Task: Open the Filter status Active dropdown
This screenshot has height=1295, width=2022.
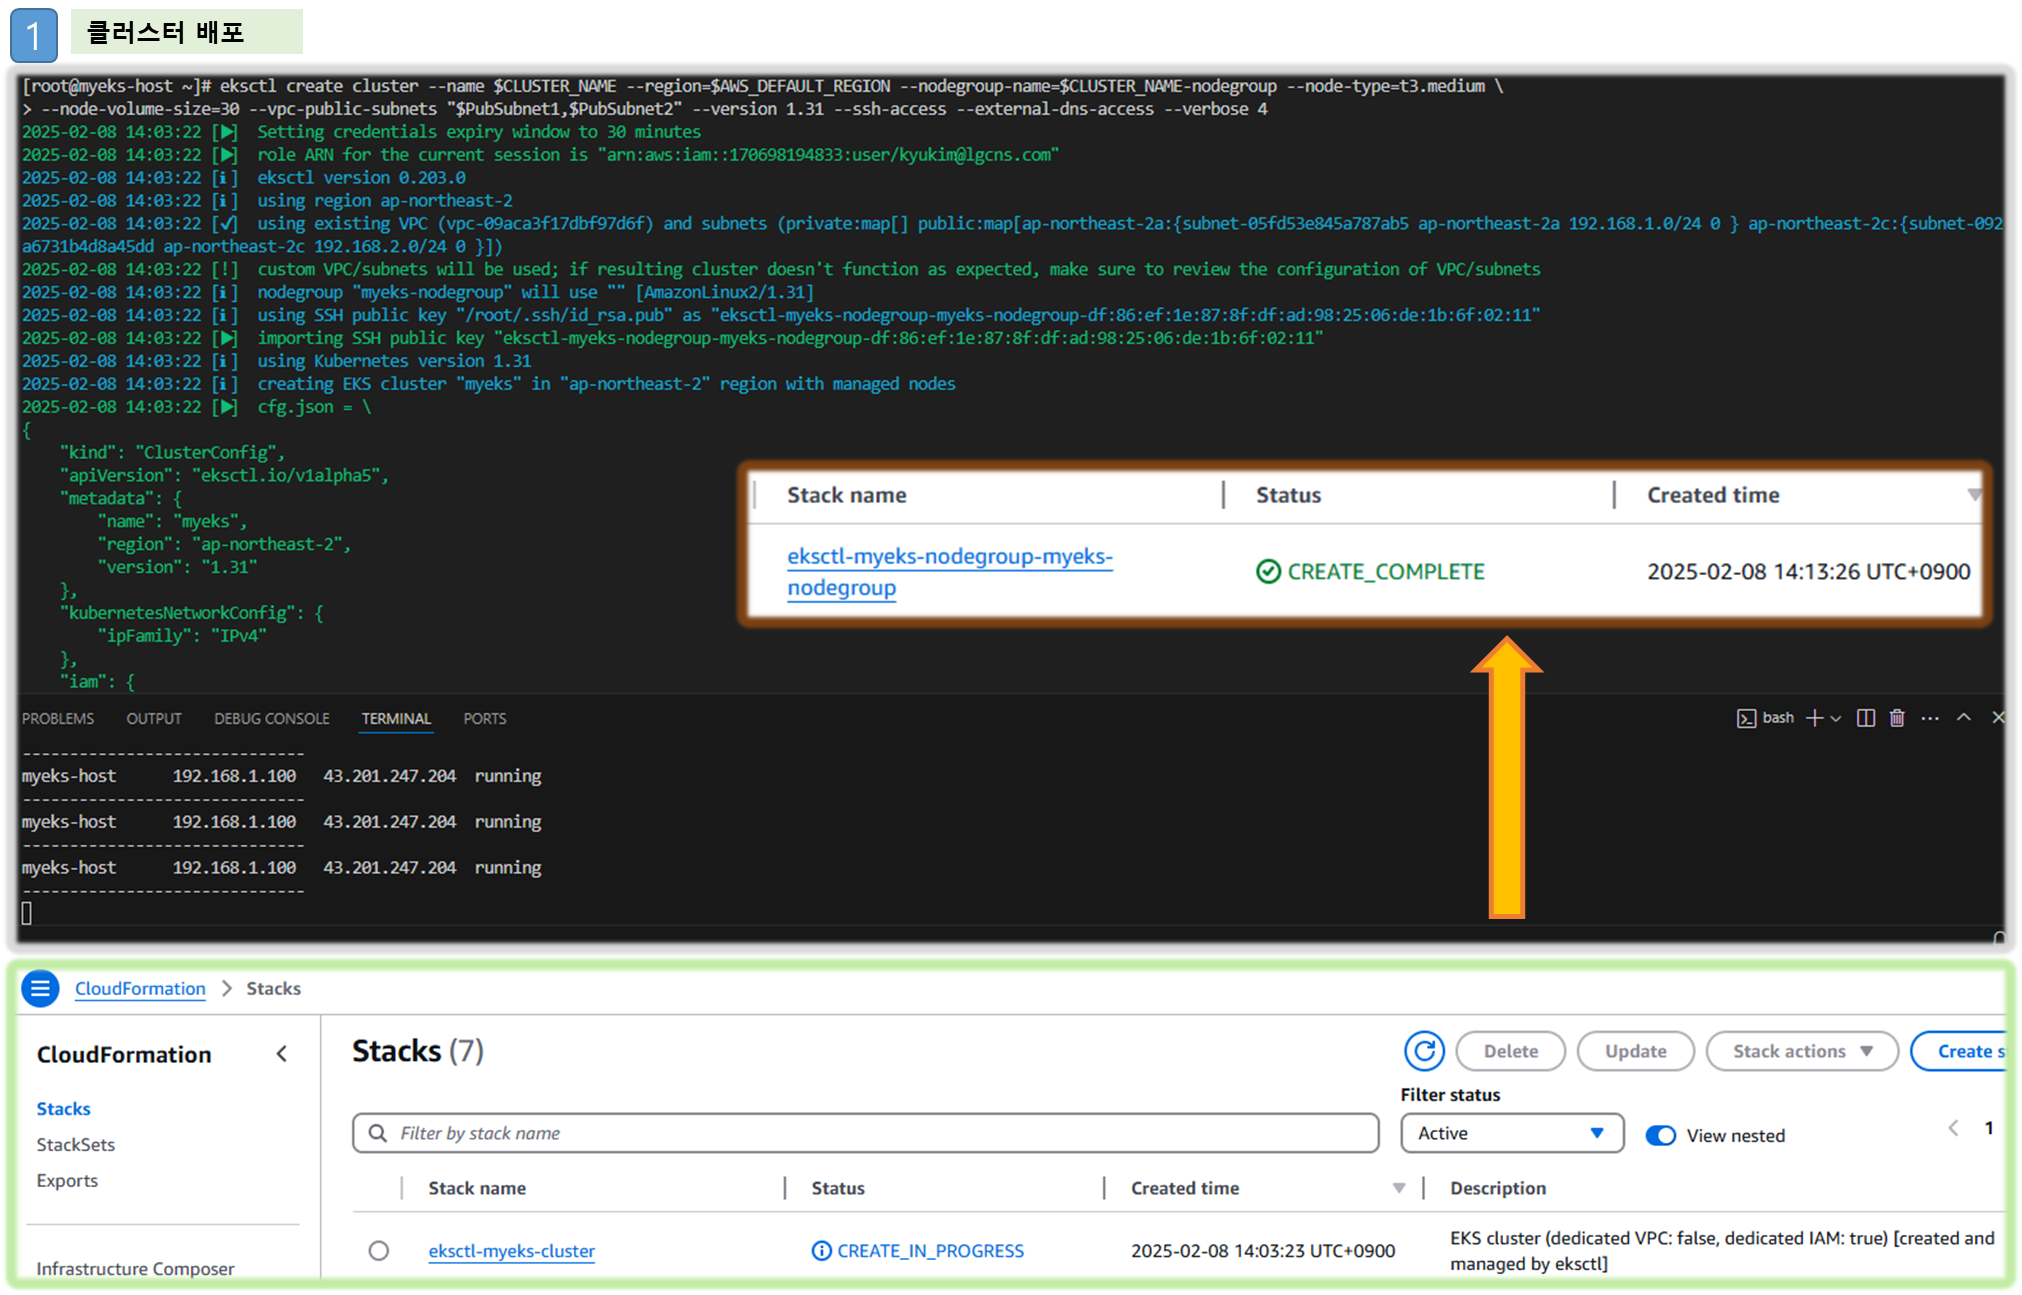Action: (1511, 1133)
